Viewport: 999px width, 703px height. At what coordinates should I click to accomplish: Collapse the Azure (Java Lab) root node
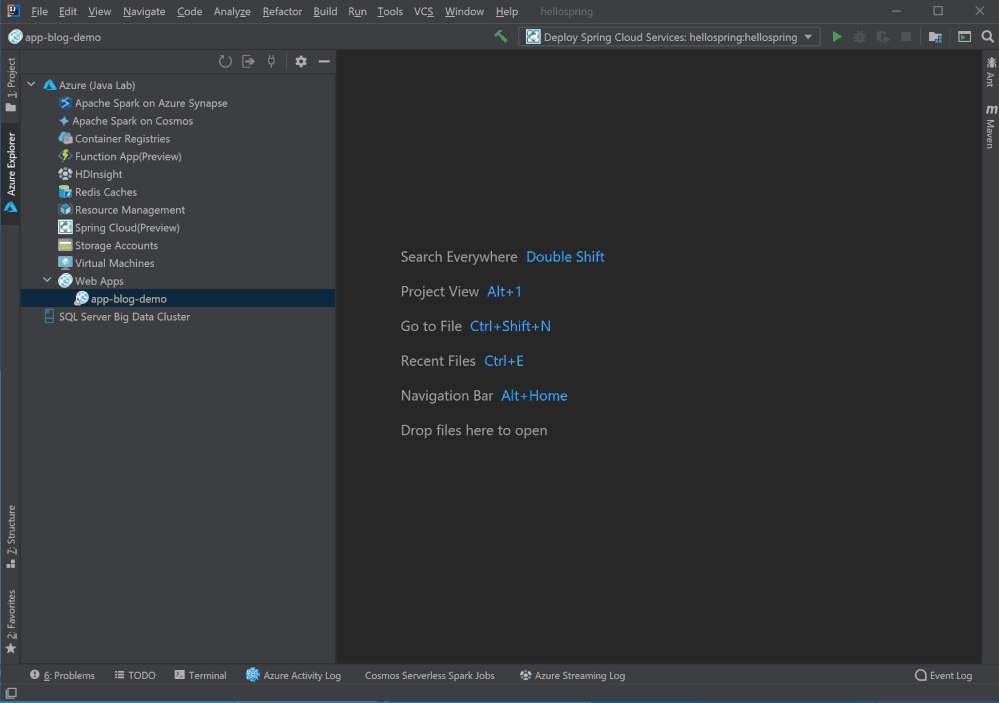tap(31, 85)
